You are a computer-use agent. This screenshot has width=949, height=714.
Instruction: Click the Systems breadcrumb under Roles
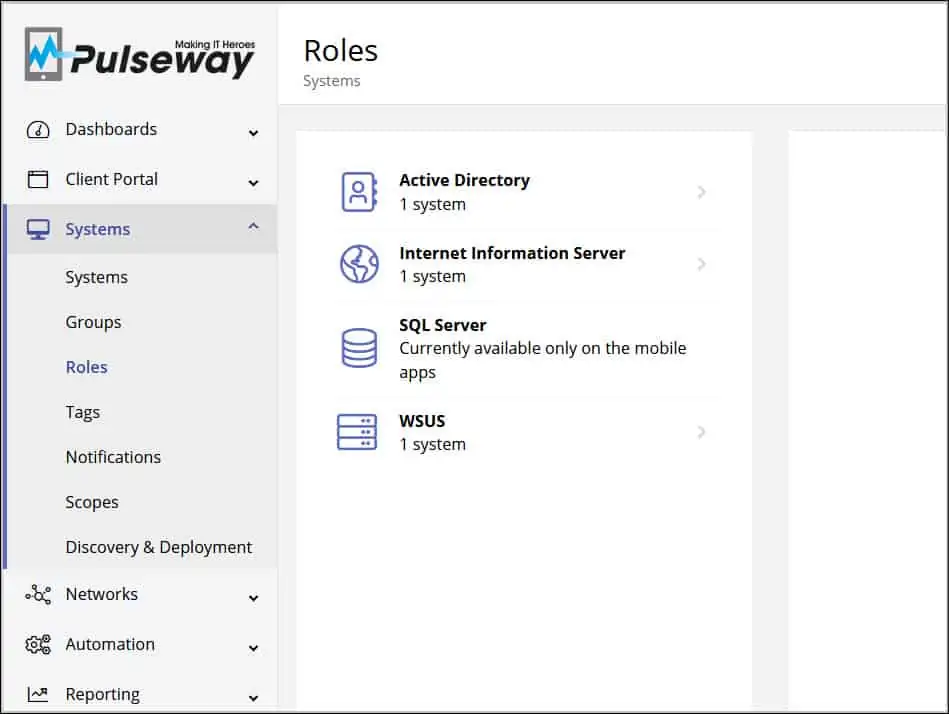[332, 81]
